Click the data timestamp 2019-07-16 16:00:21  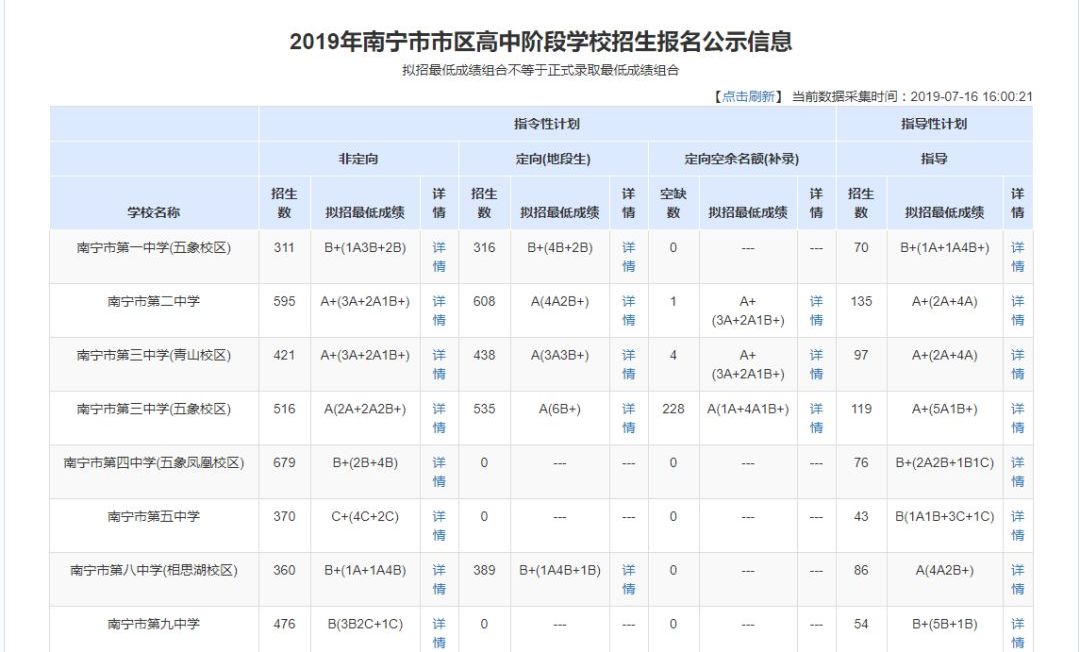971,96
